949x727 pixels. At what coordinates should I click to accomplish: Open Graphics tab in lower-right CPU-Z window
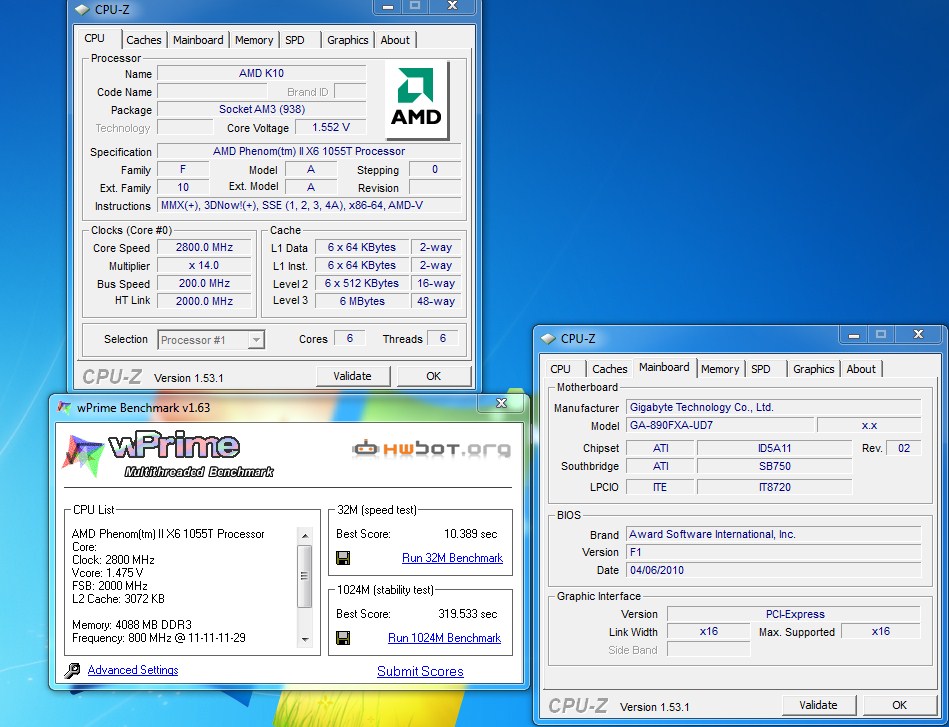(x=813, y=369)
